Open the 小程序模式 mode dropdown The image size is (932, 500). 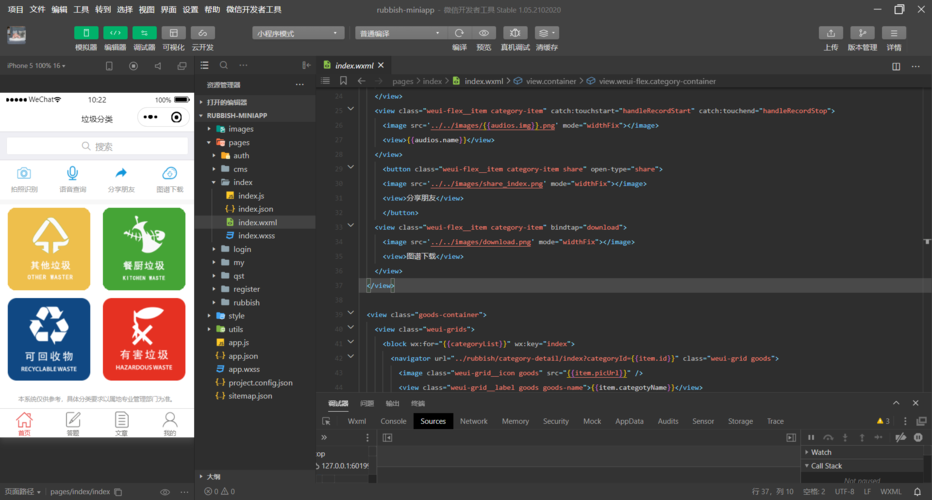pos(298,33)
